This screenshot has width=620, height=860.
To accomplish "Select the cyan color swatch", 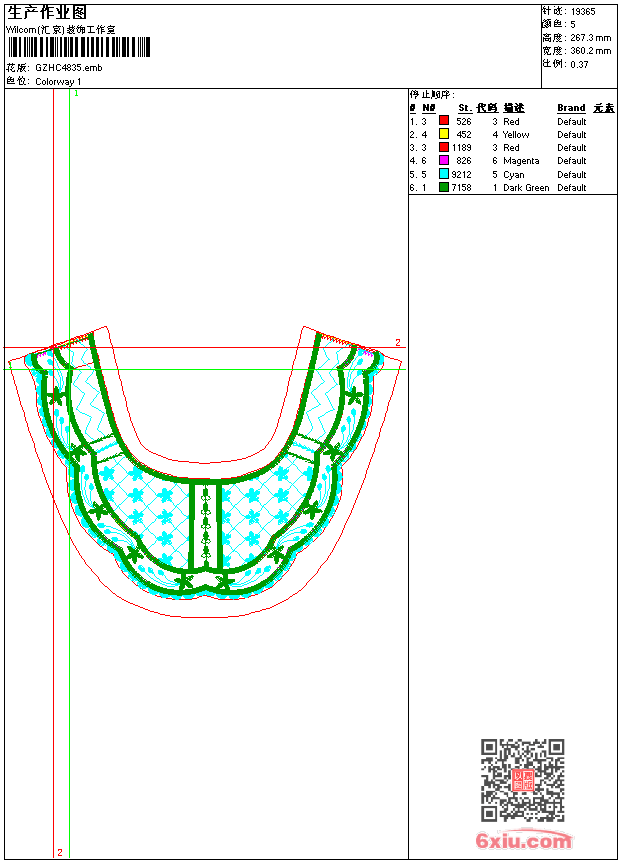I will tap(444, 174).
